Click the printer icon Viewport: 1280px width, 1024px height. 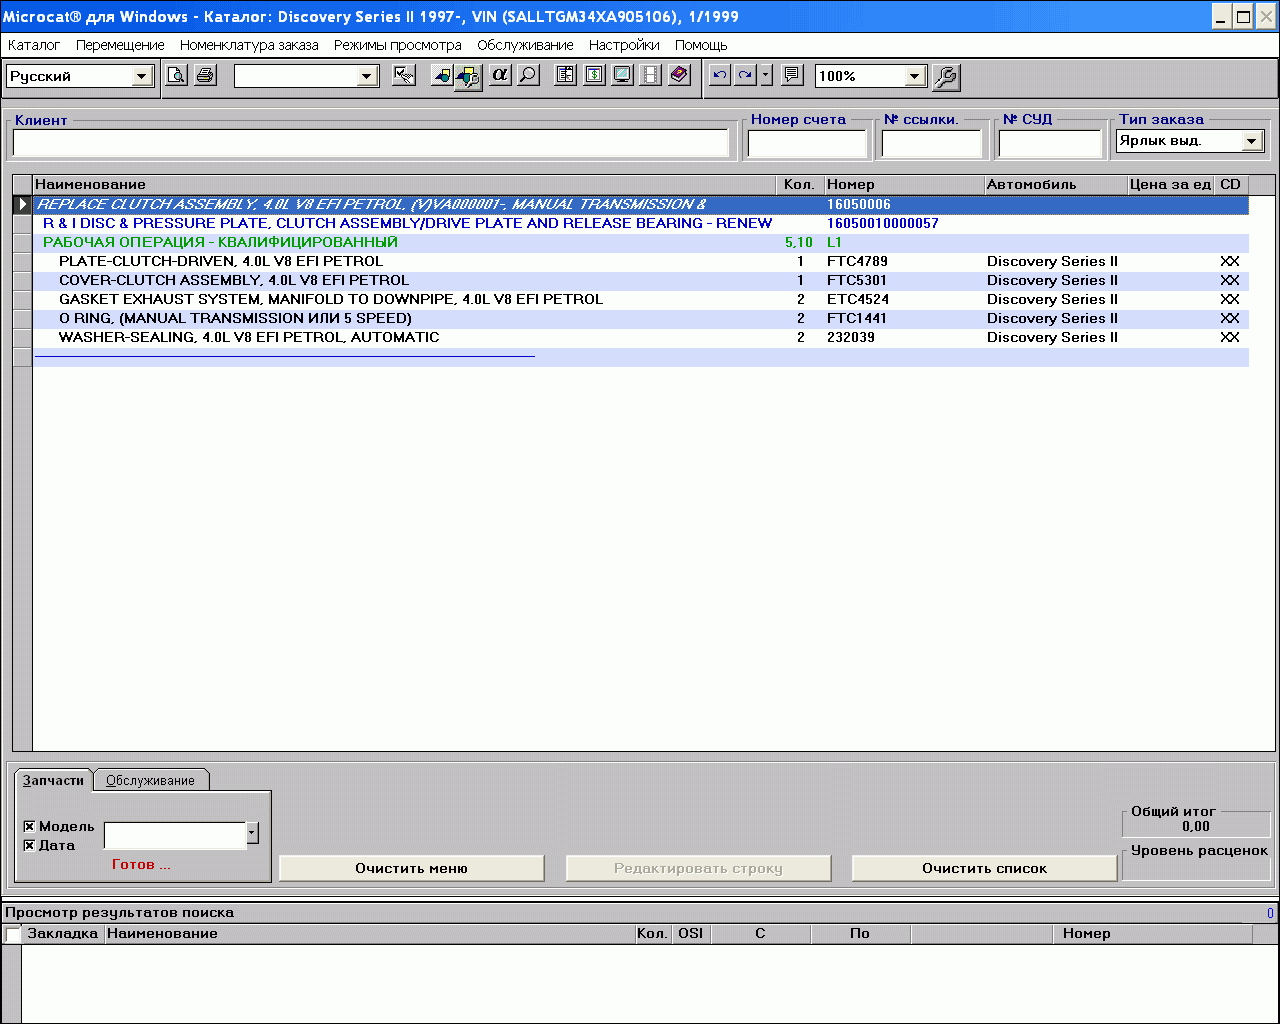[205, 76]
